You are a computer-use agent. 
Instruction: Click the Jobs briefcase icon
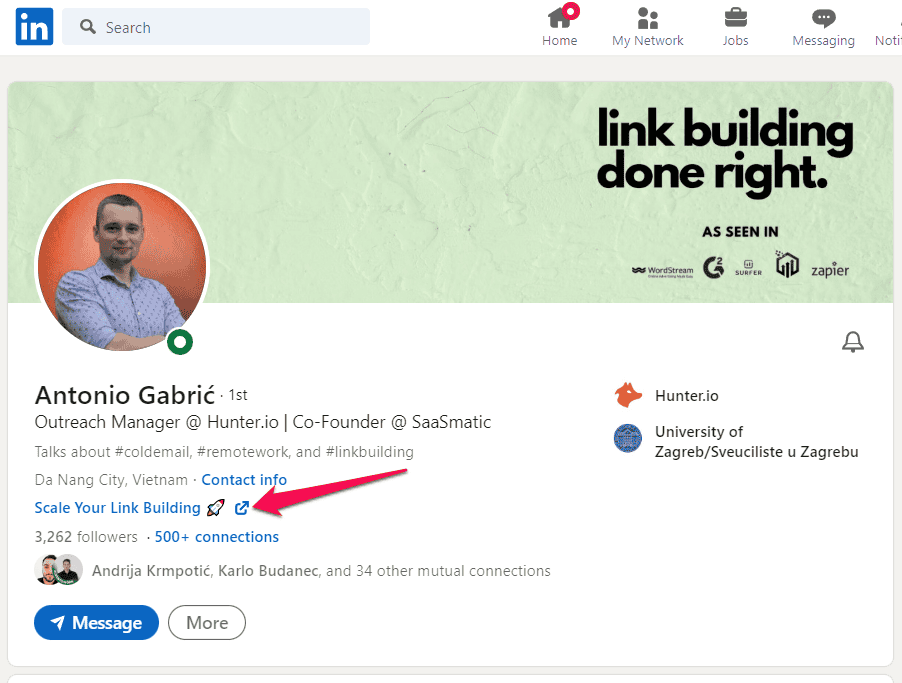pyautogui.click(x=735, y=18)
